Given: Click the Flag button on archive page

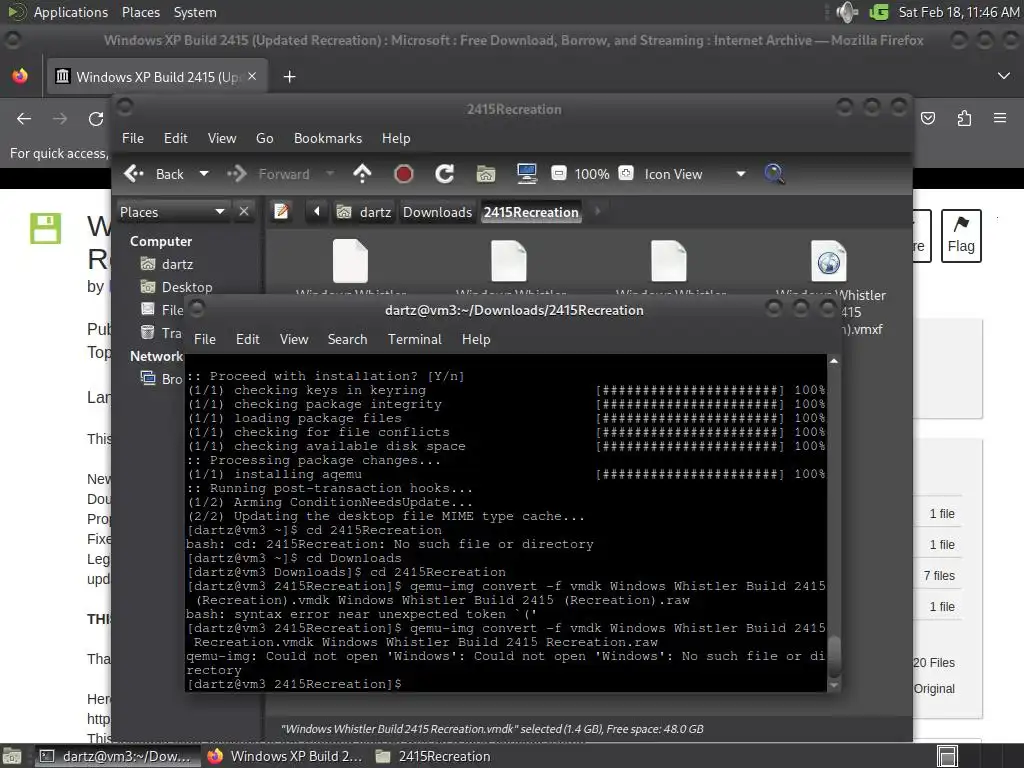Looking at the screenshot, I should 961,236.
